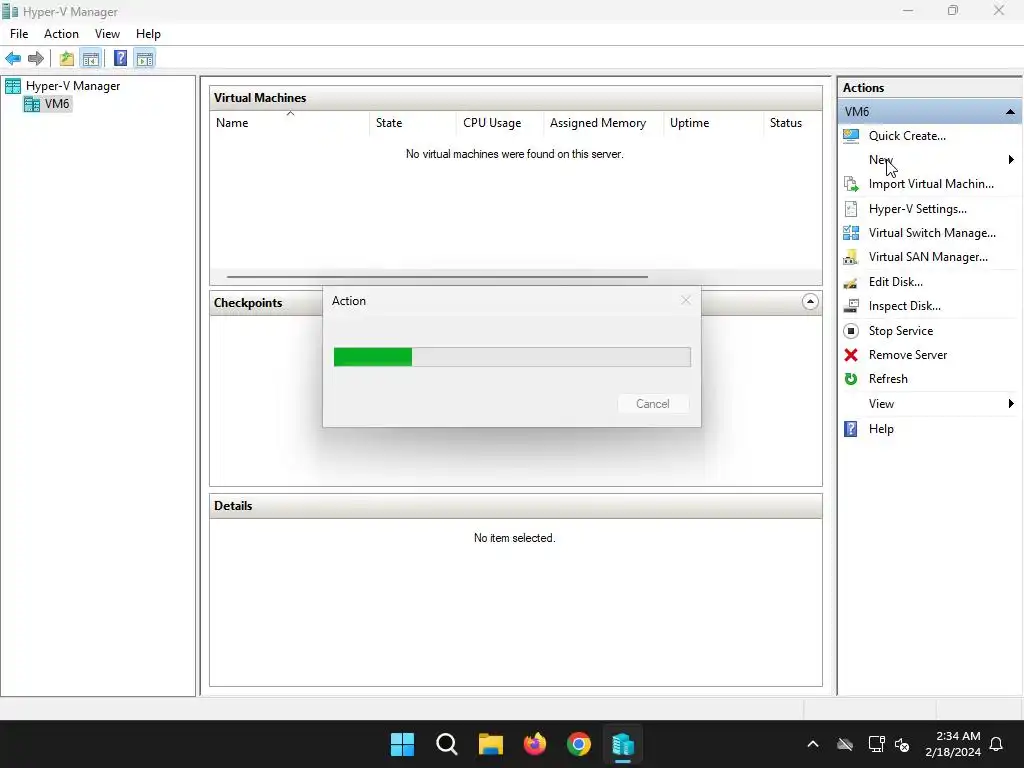Click the Help label in Actions pane
This screenshot has height=768, width=1024.
coord(881,429)
